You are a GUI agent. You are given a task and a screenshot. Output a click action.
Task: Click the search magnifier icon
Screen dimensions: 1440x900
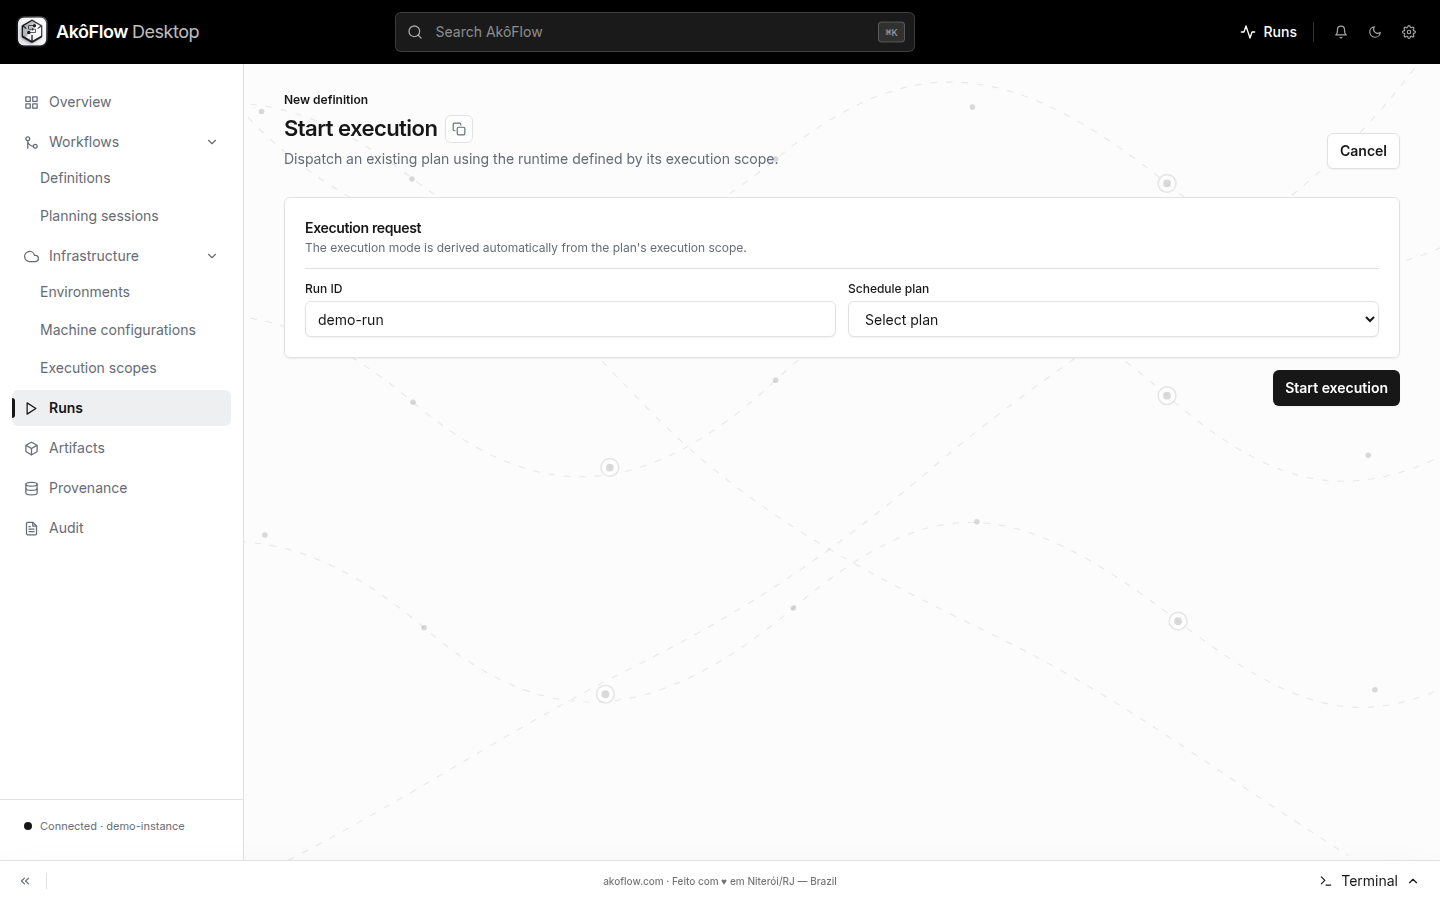[415, 32]
